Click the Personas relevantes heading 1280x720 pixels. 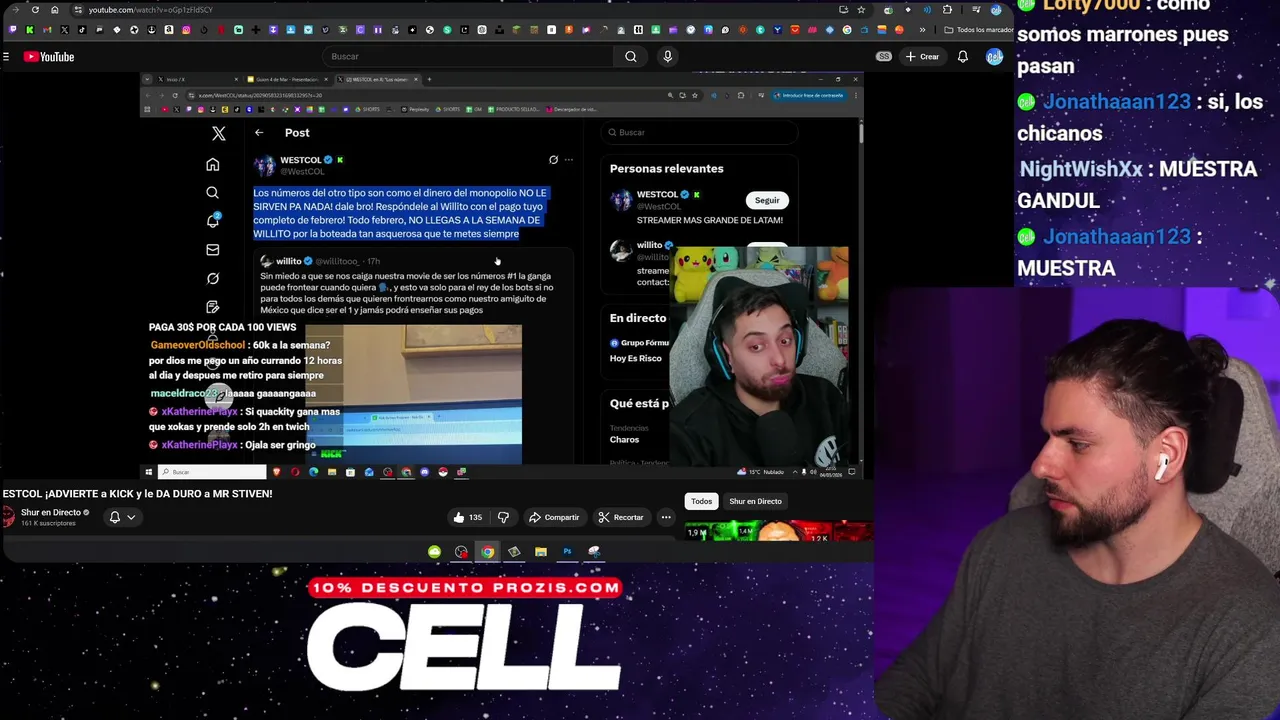coord(666,169)
